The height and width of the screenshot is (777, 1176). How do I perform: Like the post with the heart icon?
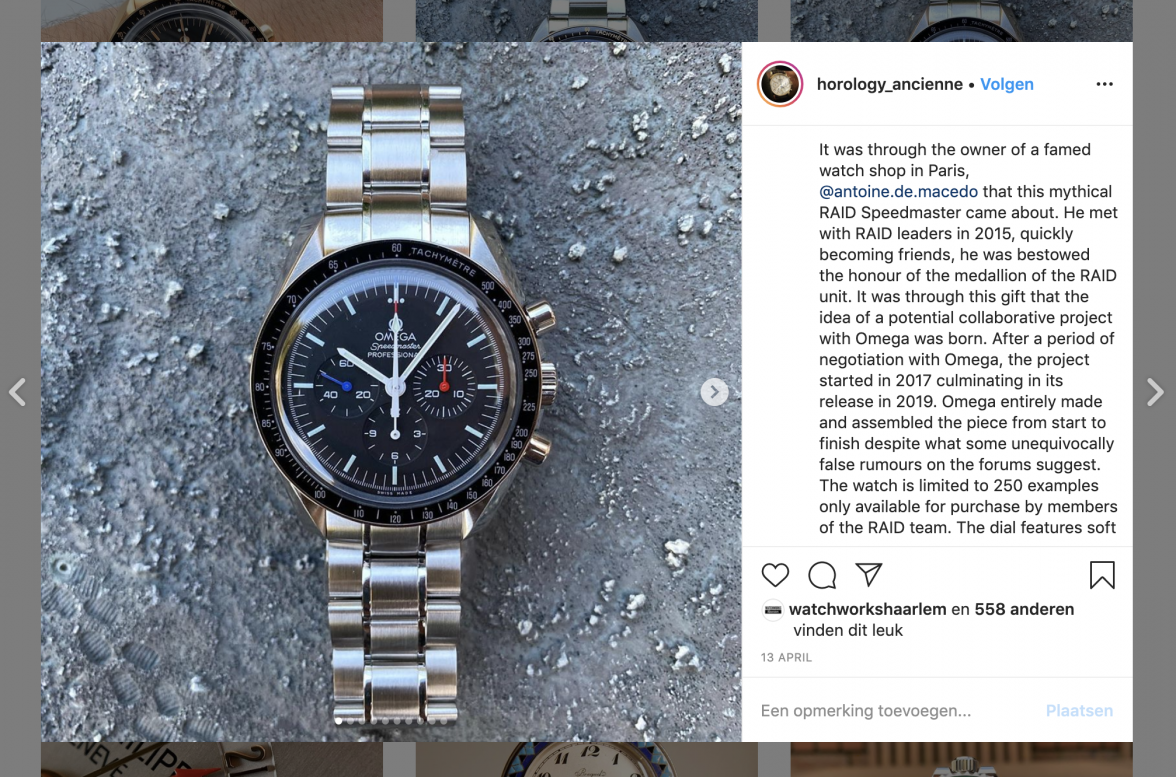(x=775, y=575)
